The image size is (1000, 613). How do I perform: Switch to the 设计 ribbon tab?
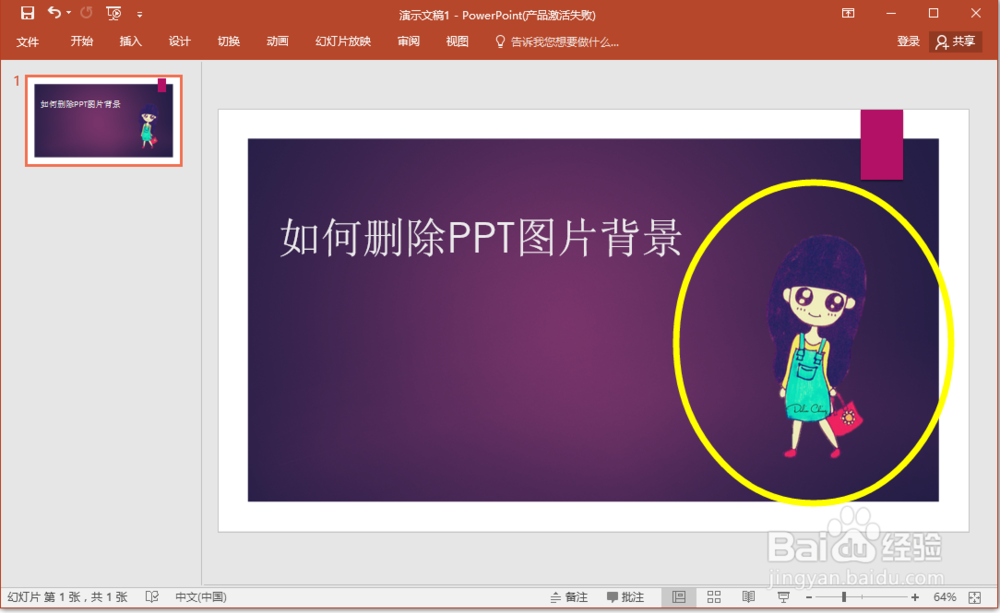click(x=179, y=41)
